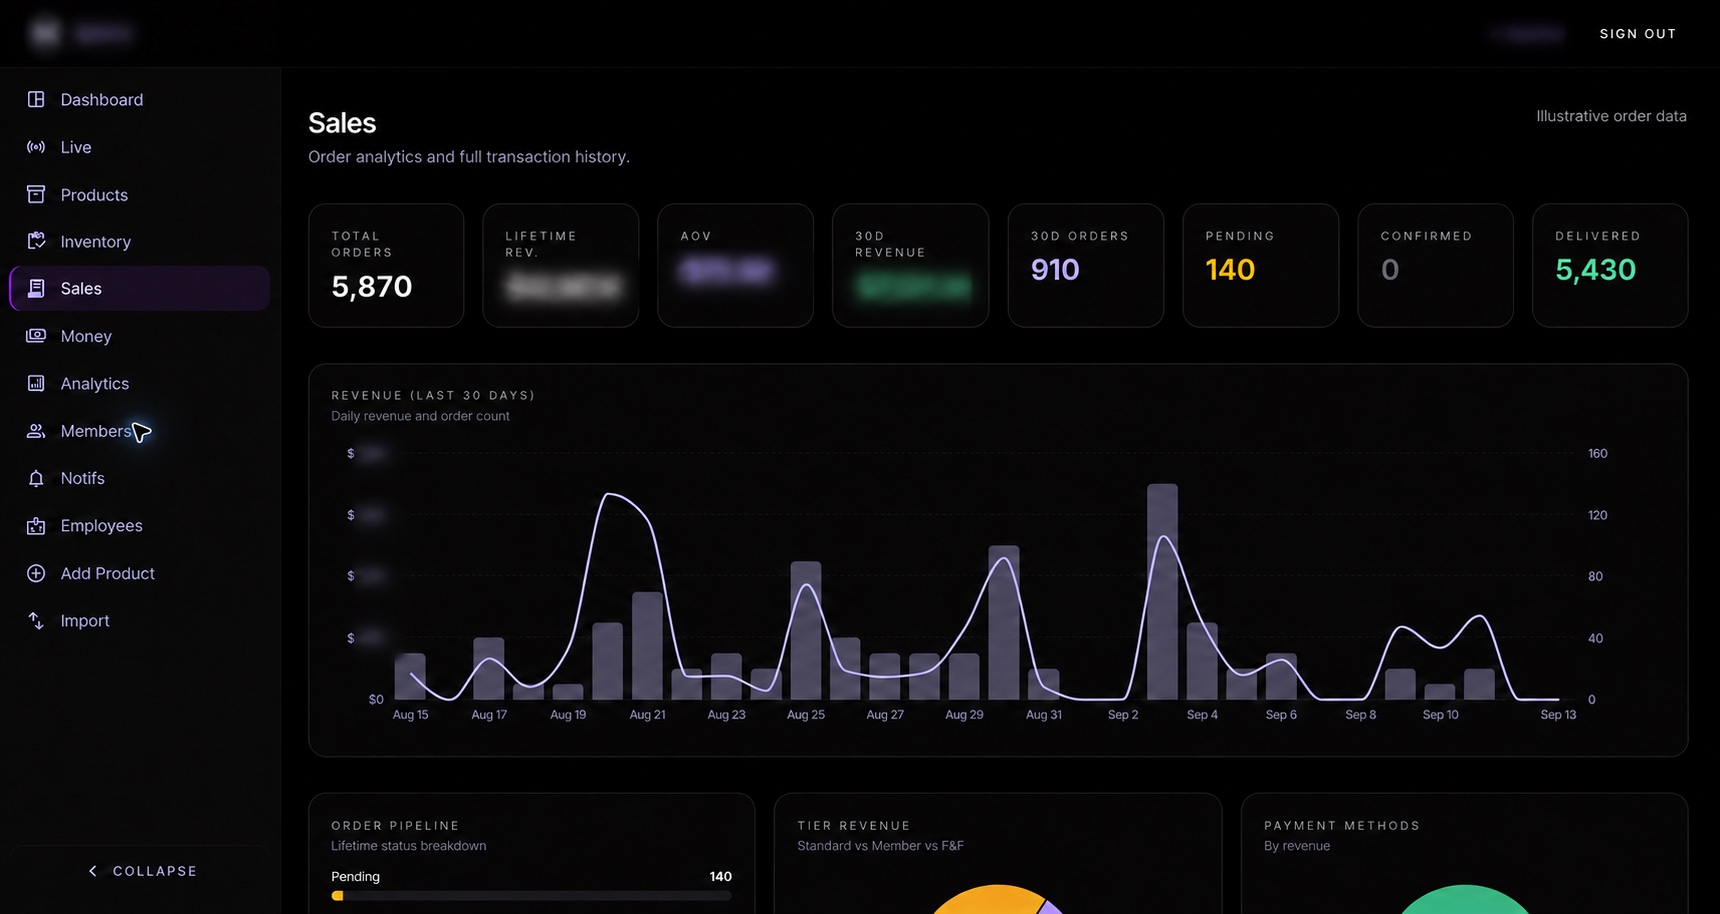The image size is (1720, 914).
Task: Click the SIGN OUT button
Action: [1638, 34]
